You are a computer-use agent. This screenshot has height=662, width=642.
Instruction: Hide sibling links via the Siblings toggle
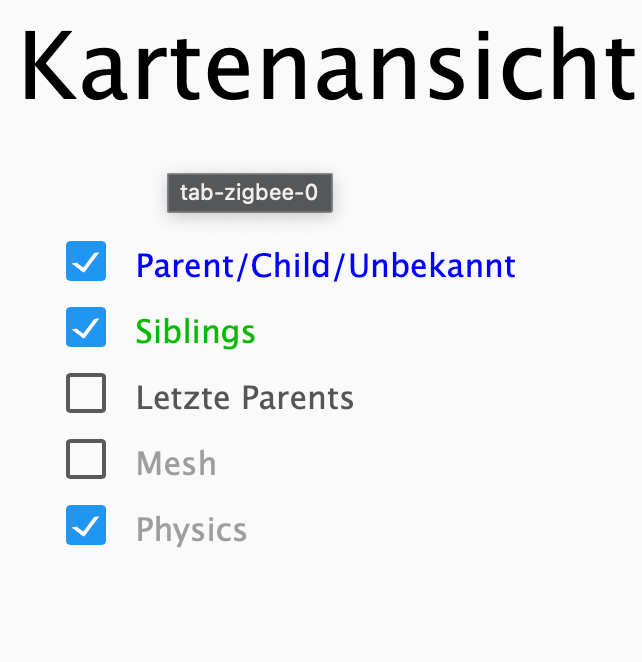pos(86,328)
